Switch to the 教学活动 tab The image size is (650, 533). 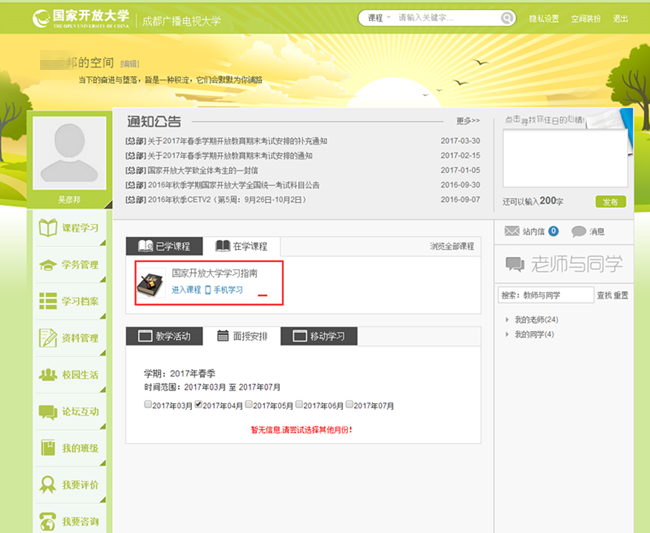click(164, 336)
